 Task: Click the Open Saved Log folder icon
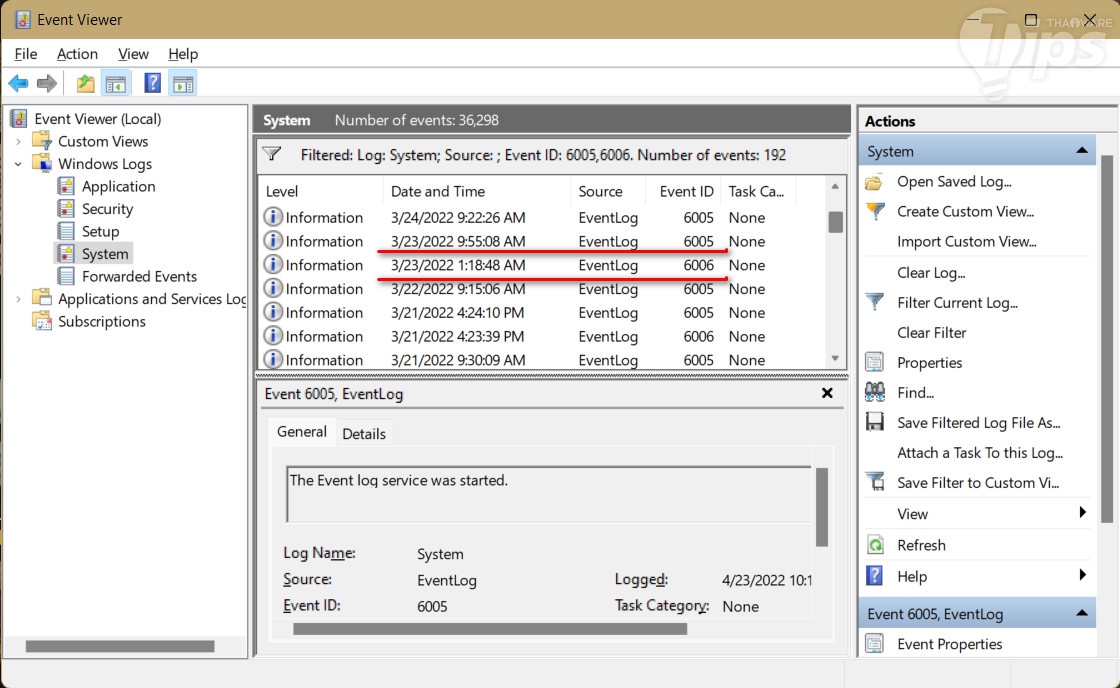click(x=875, y=182)
